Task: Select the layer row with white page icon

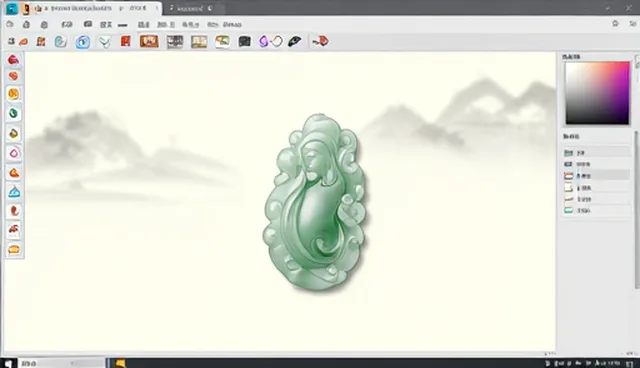Action: click(x=596, y=188)
